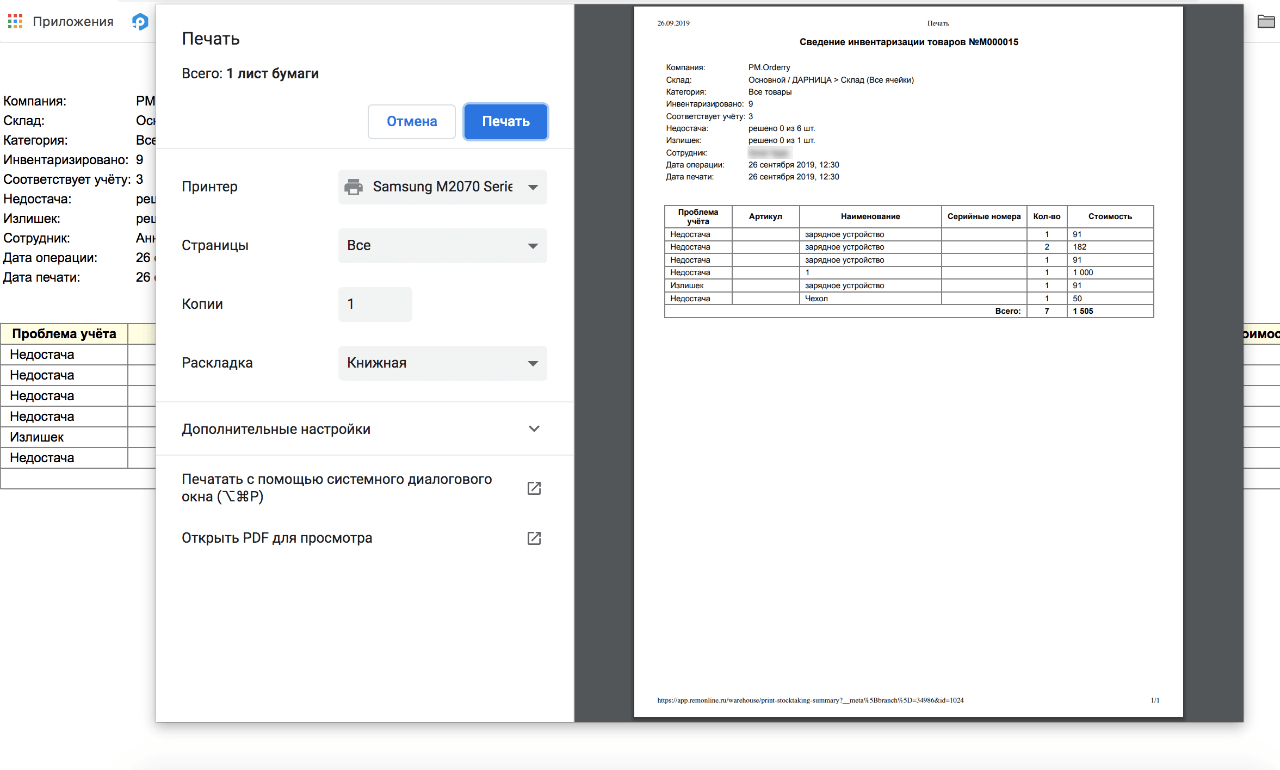Click the preview title Сведение инвентаризации товаров
The height and width of the screenshot is (770, 1280).
909,42
